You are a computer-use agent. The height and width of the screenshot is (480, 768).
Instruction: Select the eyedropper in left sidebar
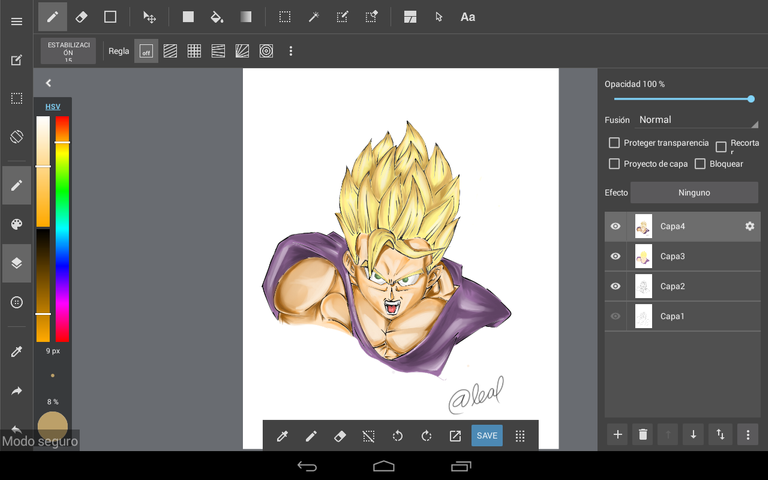coord(17,351)
